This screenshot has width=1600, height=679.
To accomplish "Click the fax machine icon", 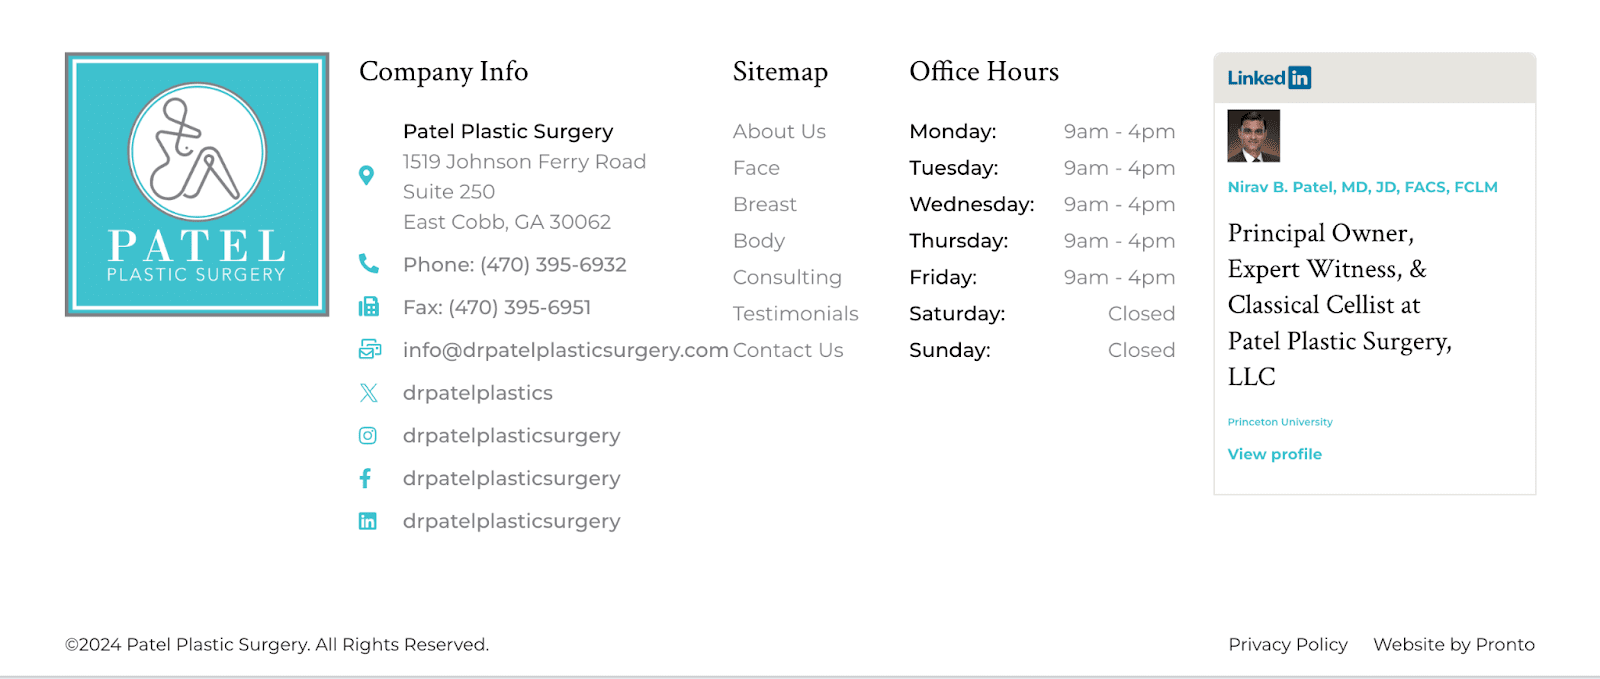I will coord(369,307).
